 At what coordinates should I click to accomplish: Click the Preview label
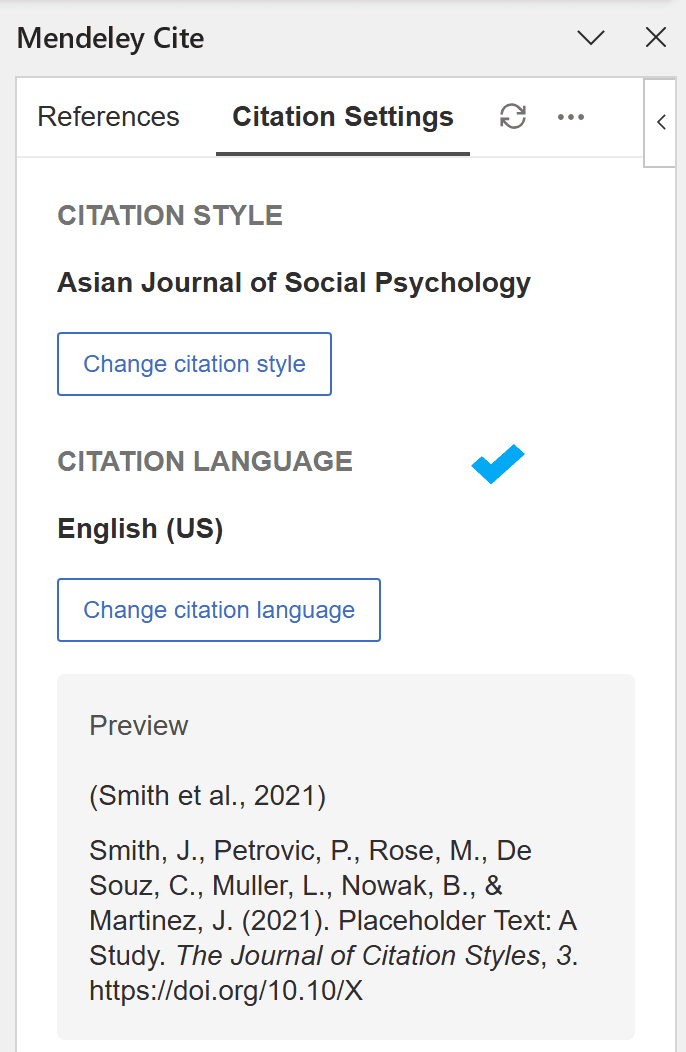point(139,725)
